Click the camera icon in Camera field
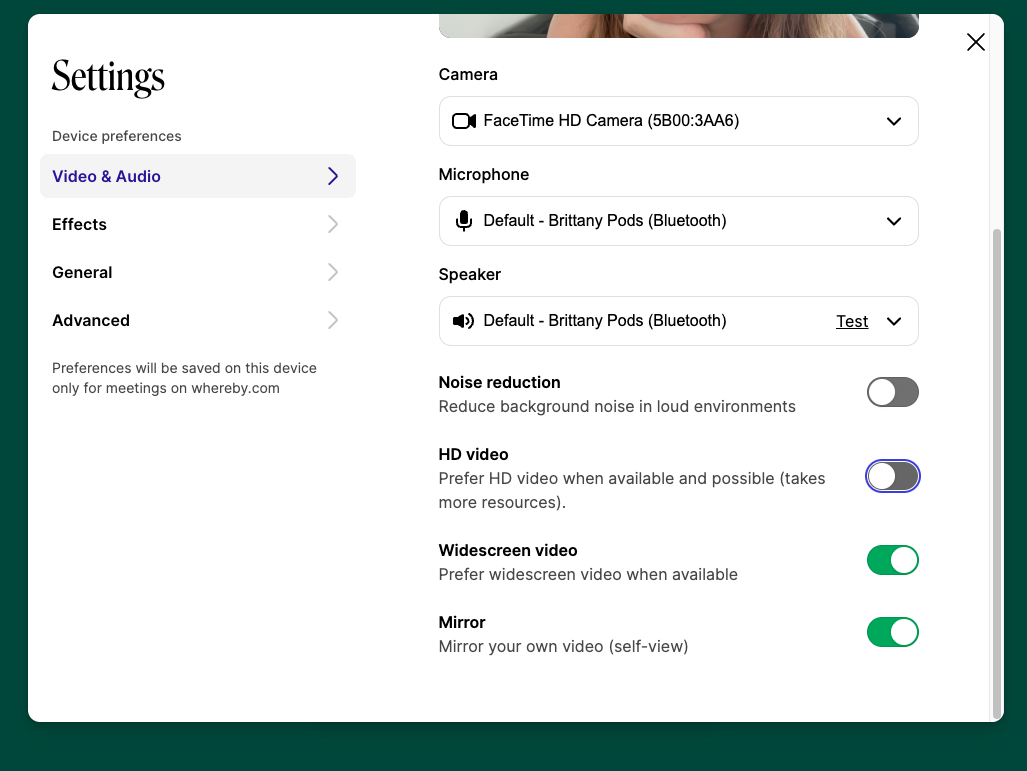 [463, 121]
